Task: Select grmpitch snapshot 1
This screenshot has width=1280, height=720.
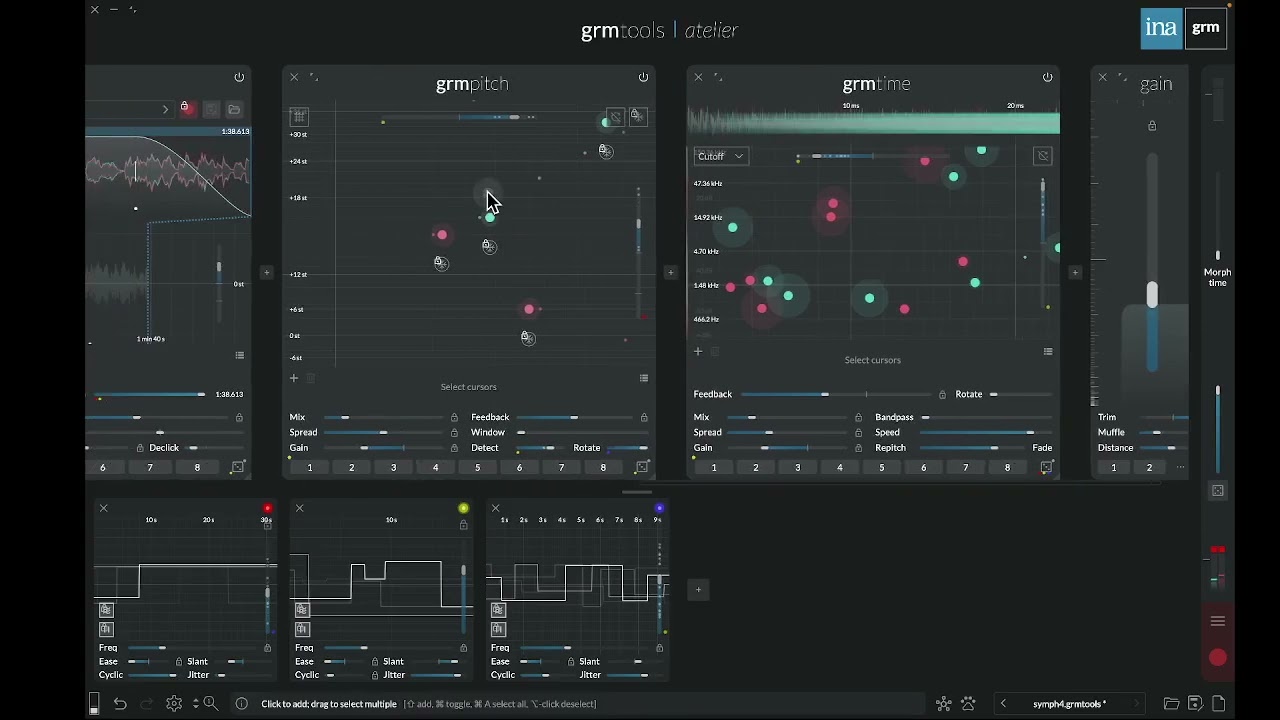Action: tap(310, 467)
